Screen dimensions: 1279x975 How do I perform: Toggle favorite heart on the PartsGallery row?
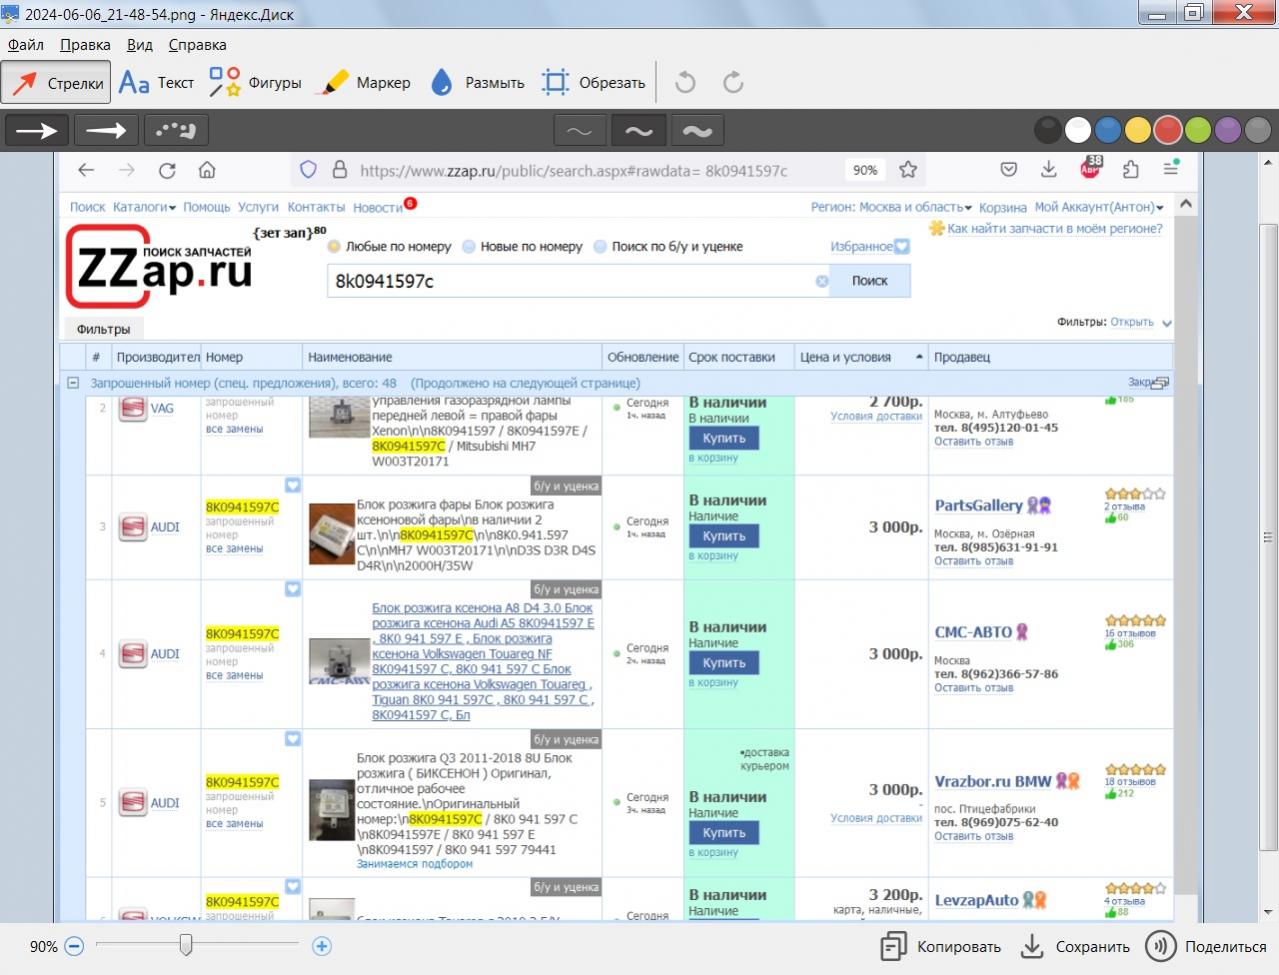293,485
